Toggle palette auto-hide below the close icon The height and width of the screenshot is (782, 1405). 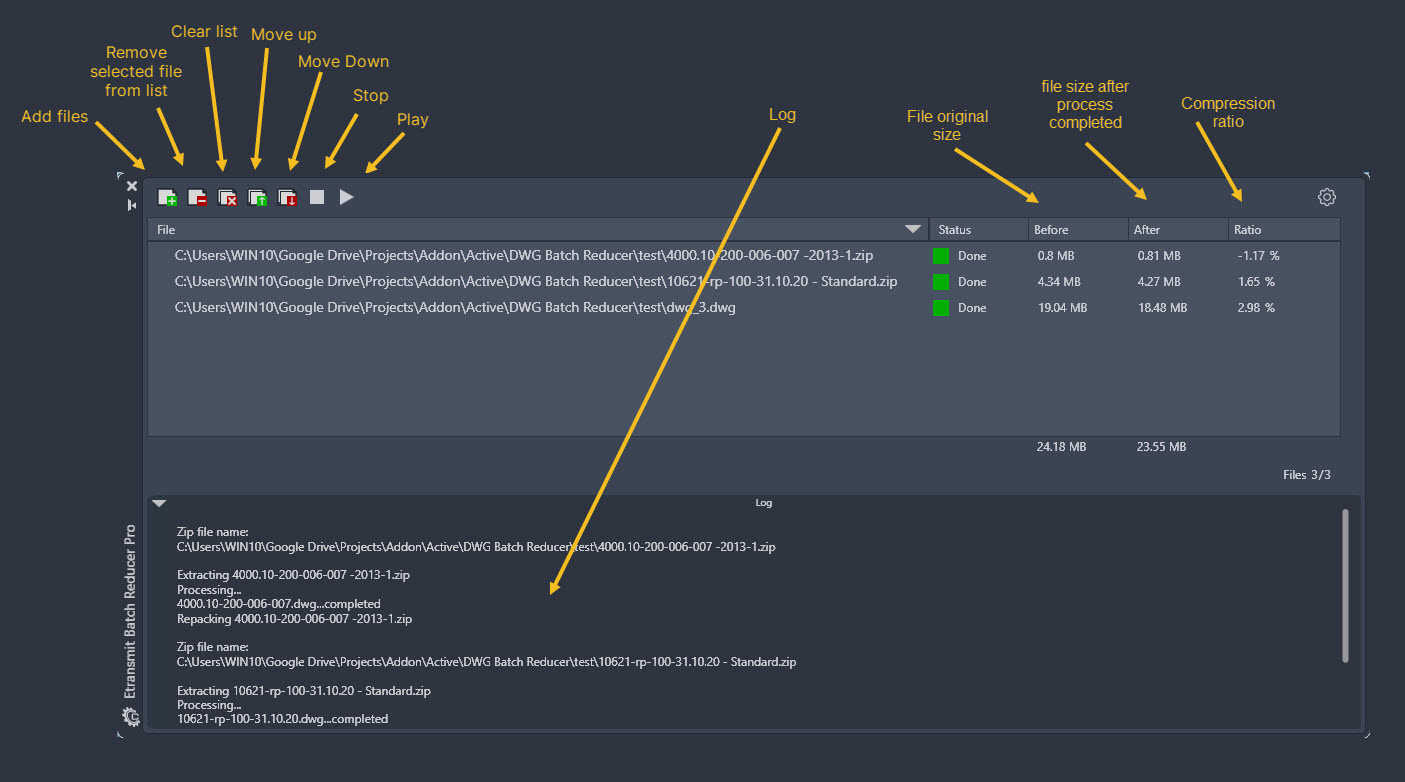pos(132,205)
